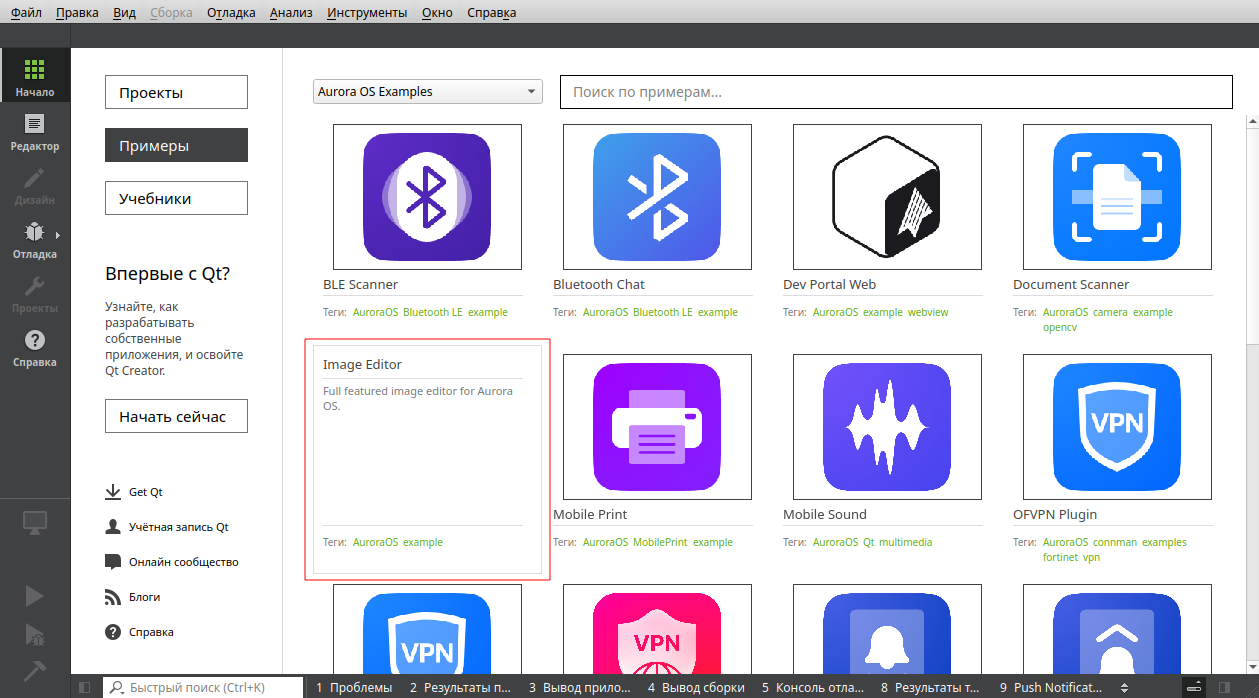Toggle the left sidebar visibility button
1259x698 pixels.
pos(85,688)
